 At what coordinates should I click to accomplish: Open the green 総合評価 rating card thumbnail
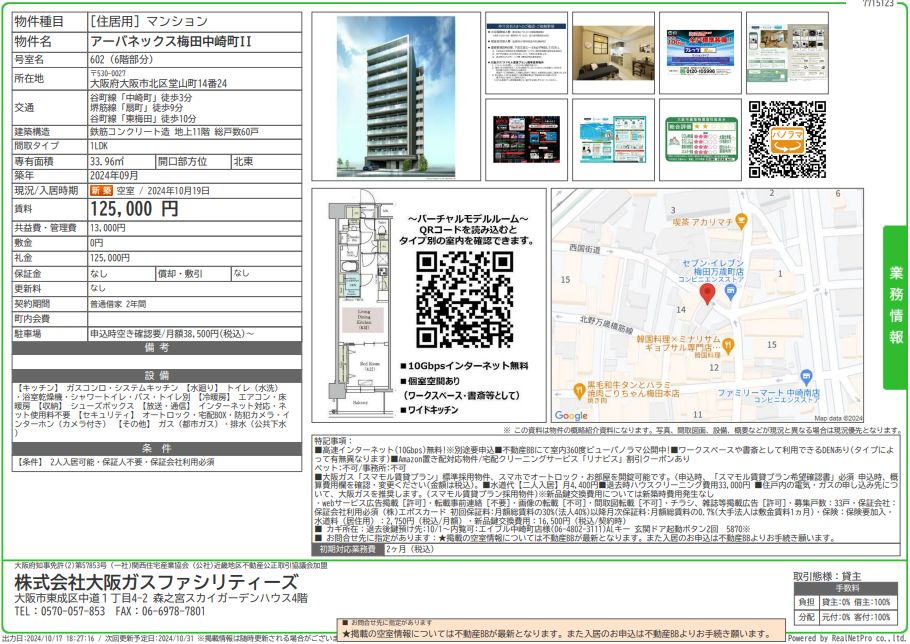(x=700, y=140)
